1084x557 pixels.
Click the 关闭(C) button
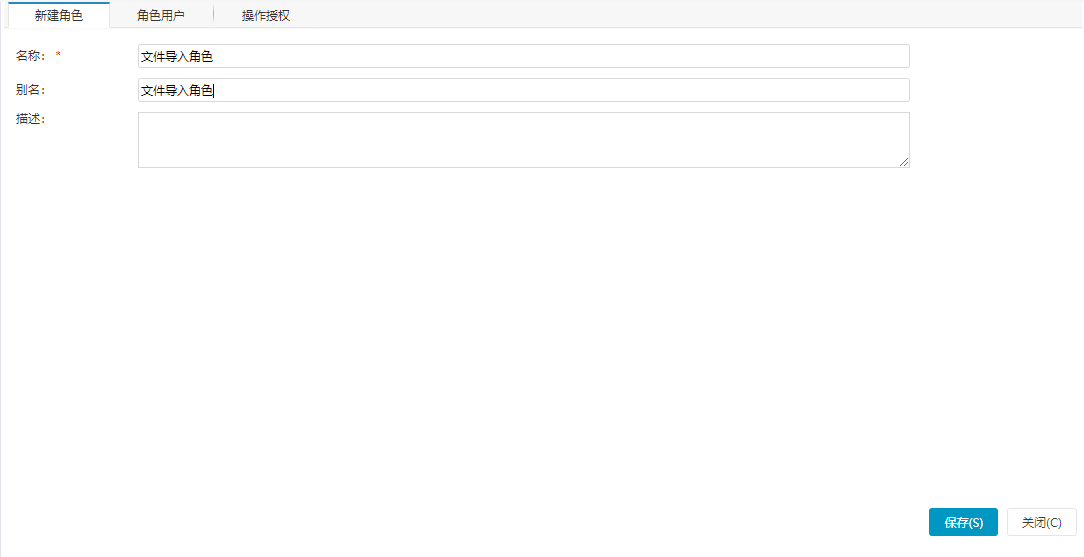point(1042,522)
